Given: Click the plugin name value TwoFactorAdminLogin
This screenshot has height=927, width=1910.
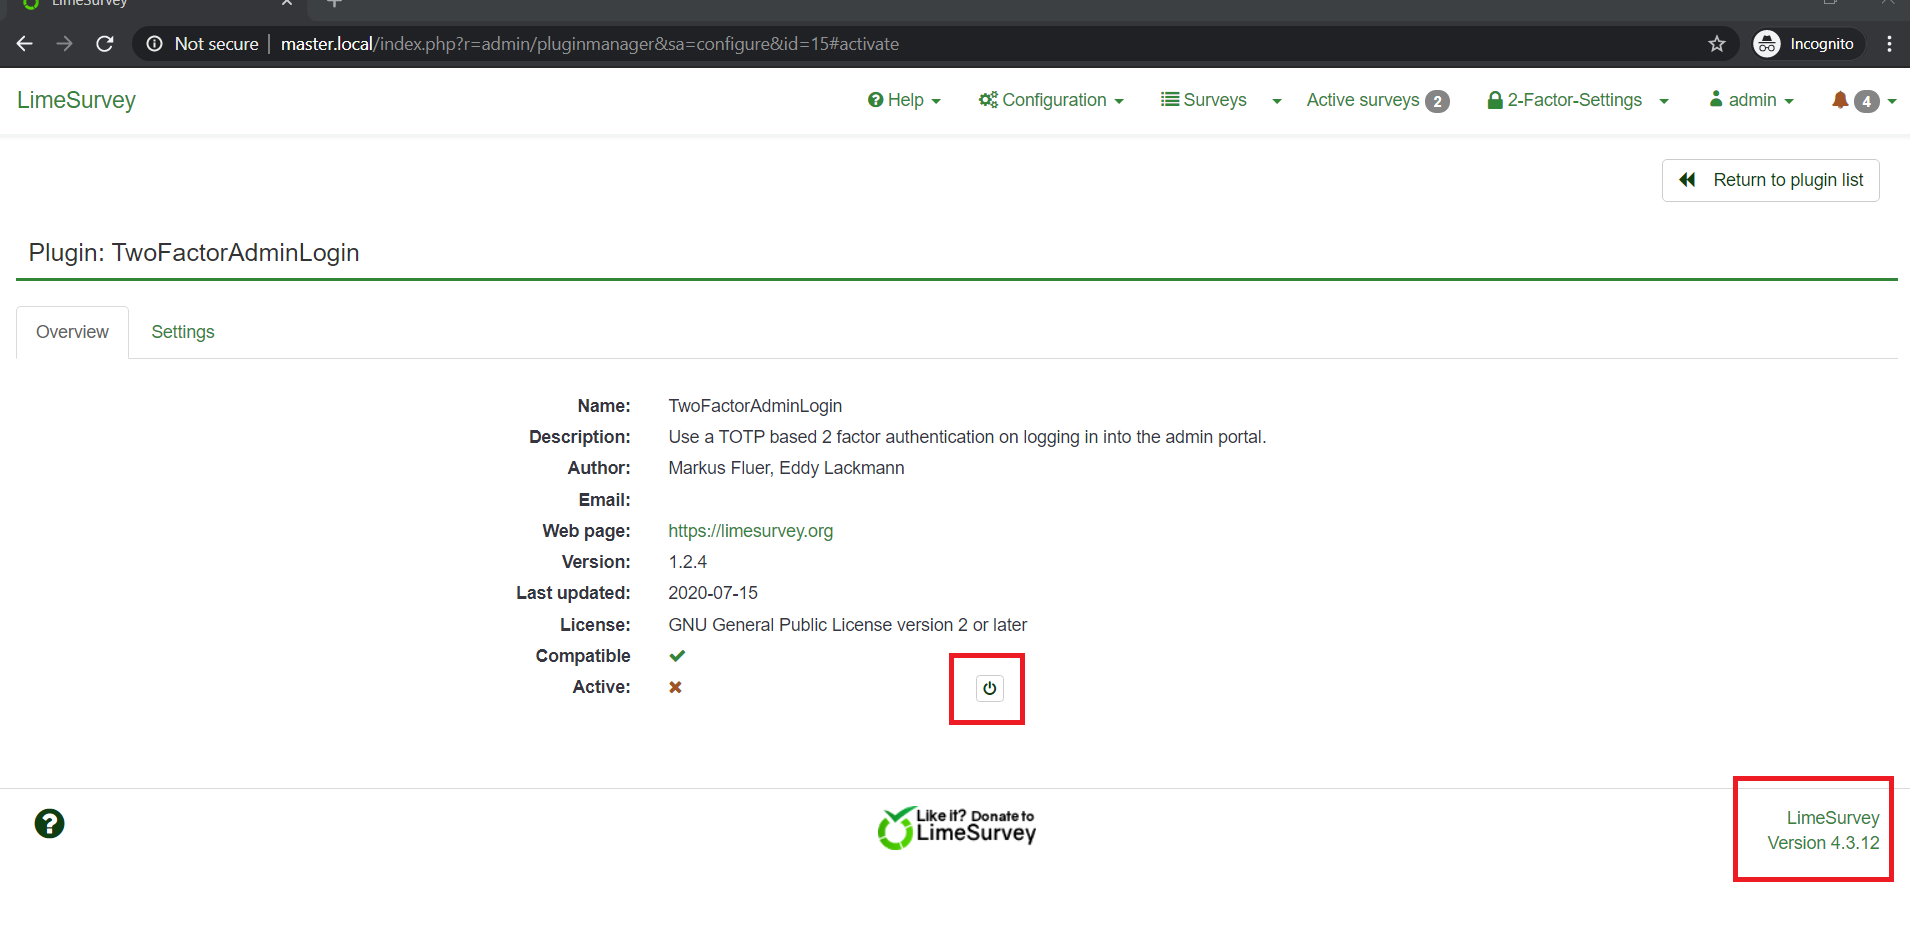Looking at the screenshot, I should [755, 406].
